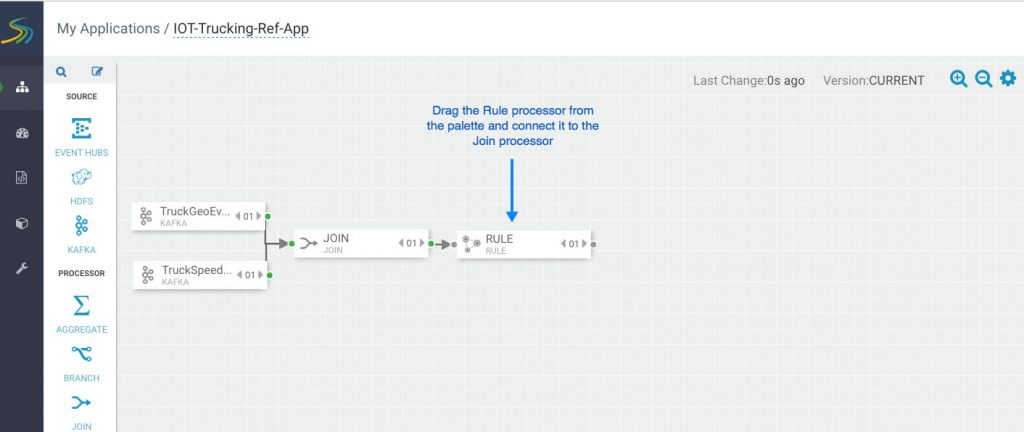1024x432 pixels.
Task: Increase parallelism on the RULE node
Action: click(582, 243)
